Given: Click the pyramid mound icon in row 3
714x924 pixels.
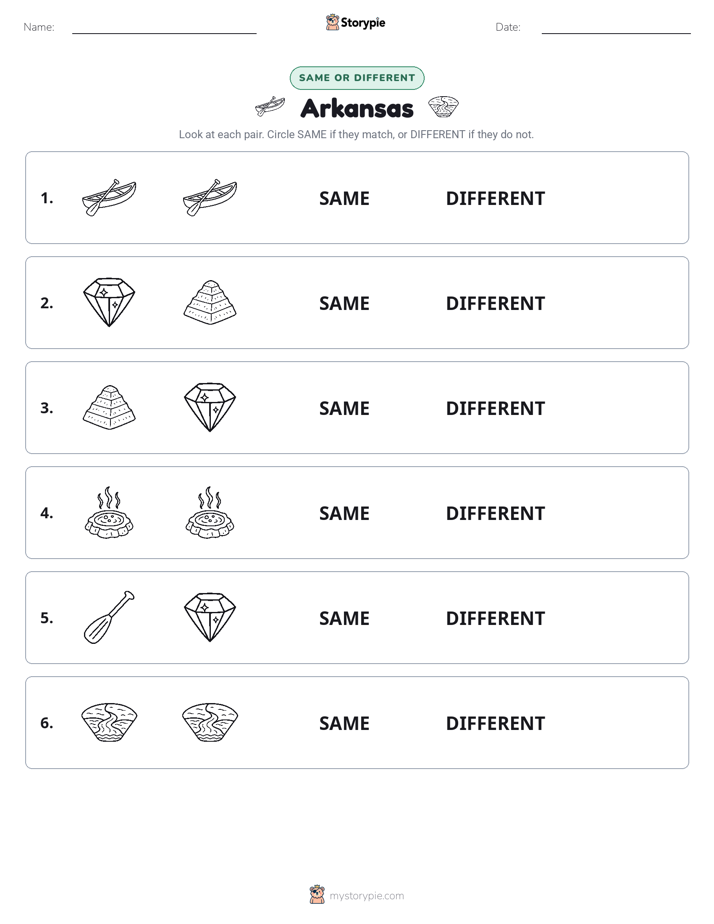Looking at the screenshot, I should [109, 407].
